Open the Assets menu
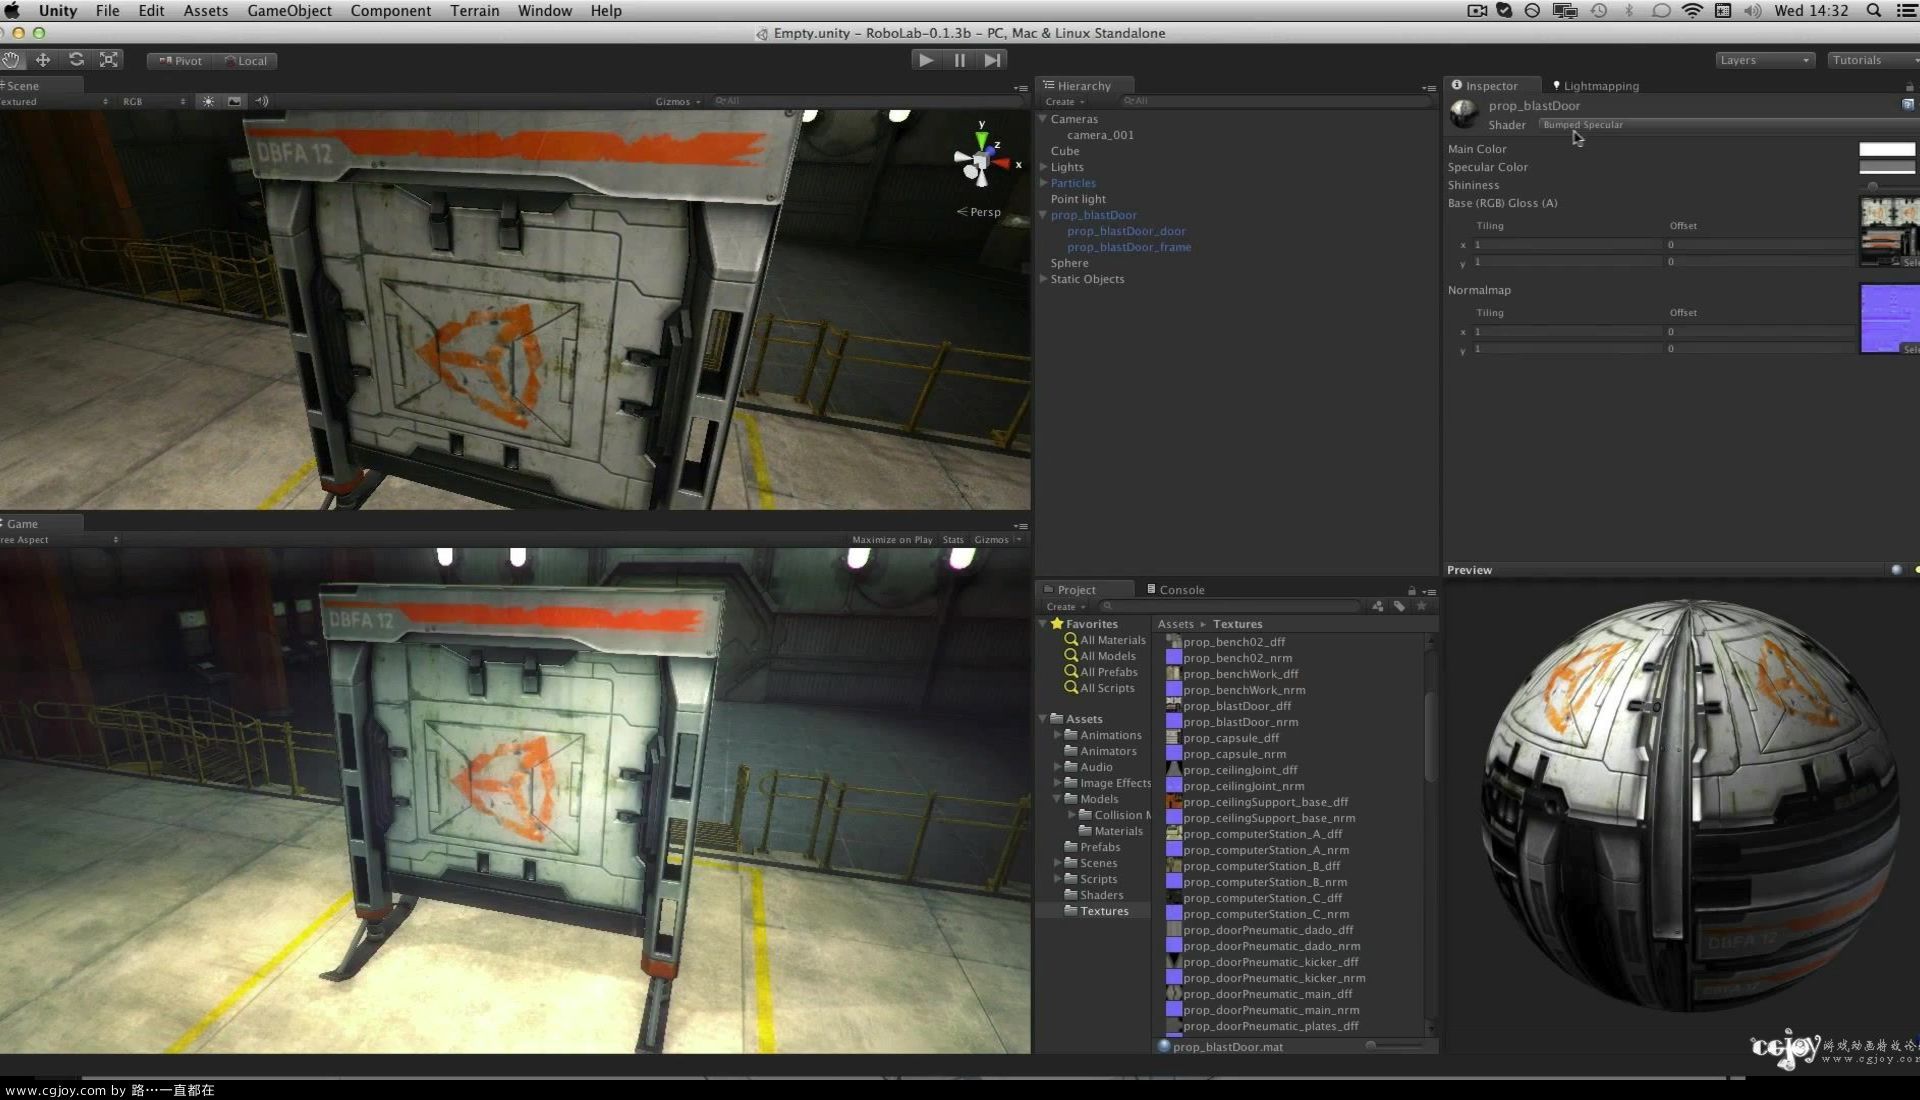The height and width of the screenshot is (1100, 1920). point(205,11)
